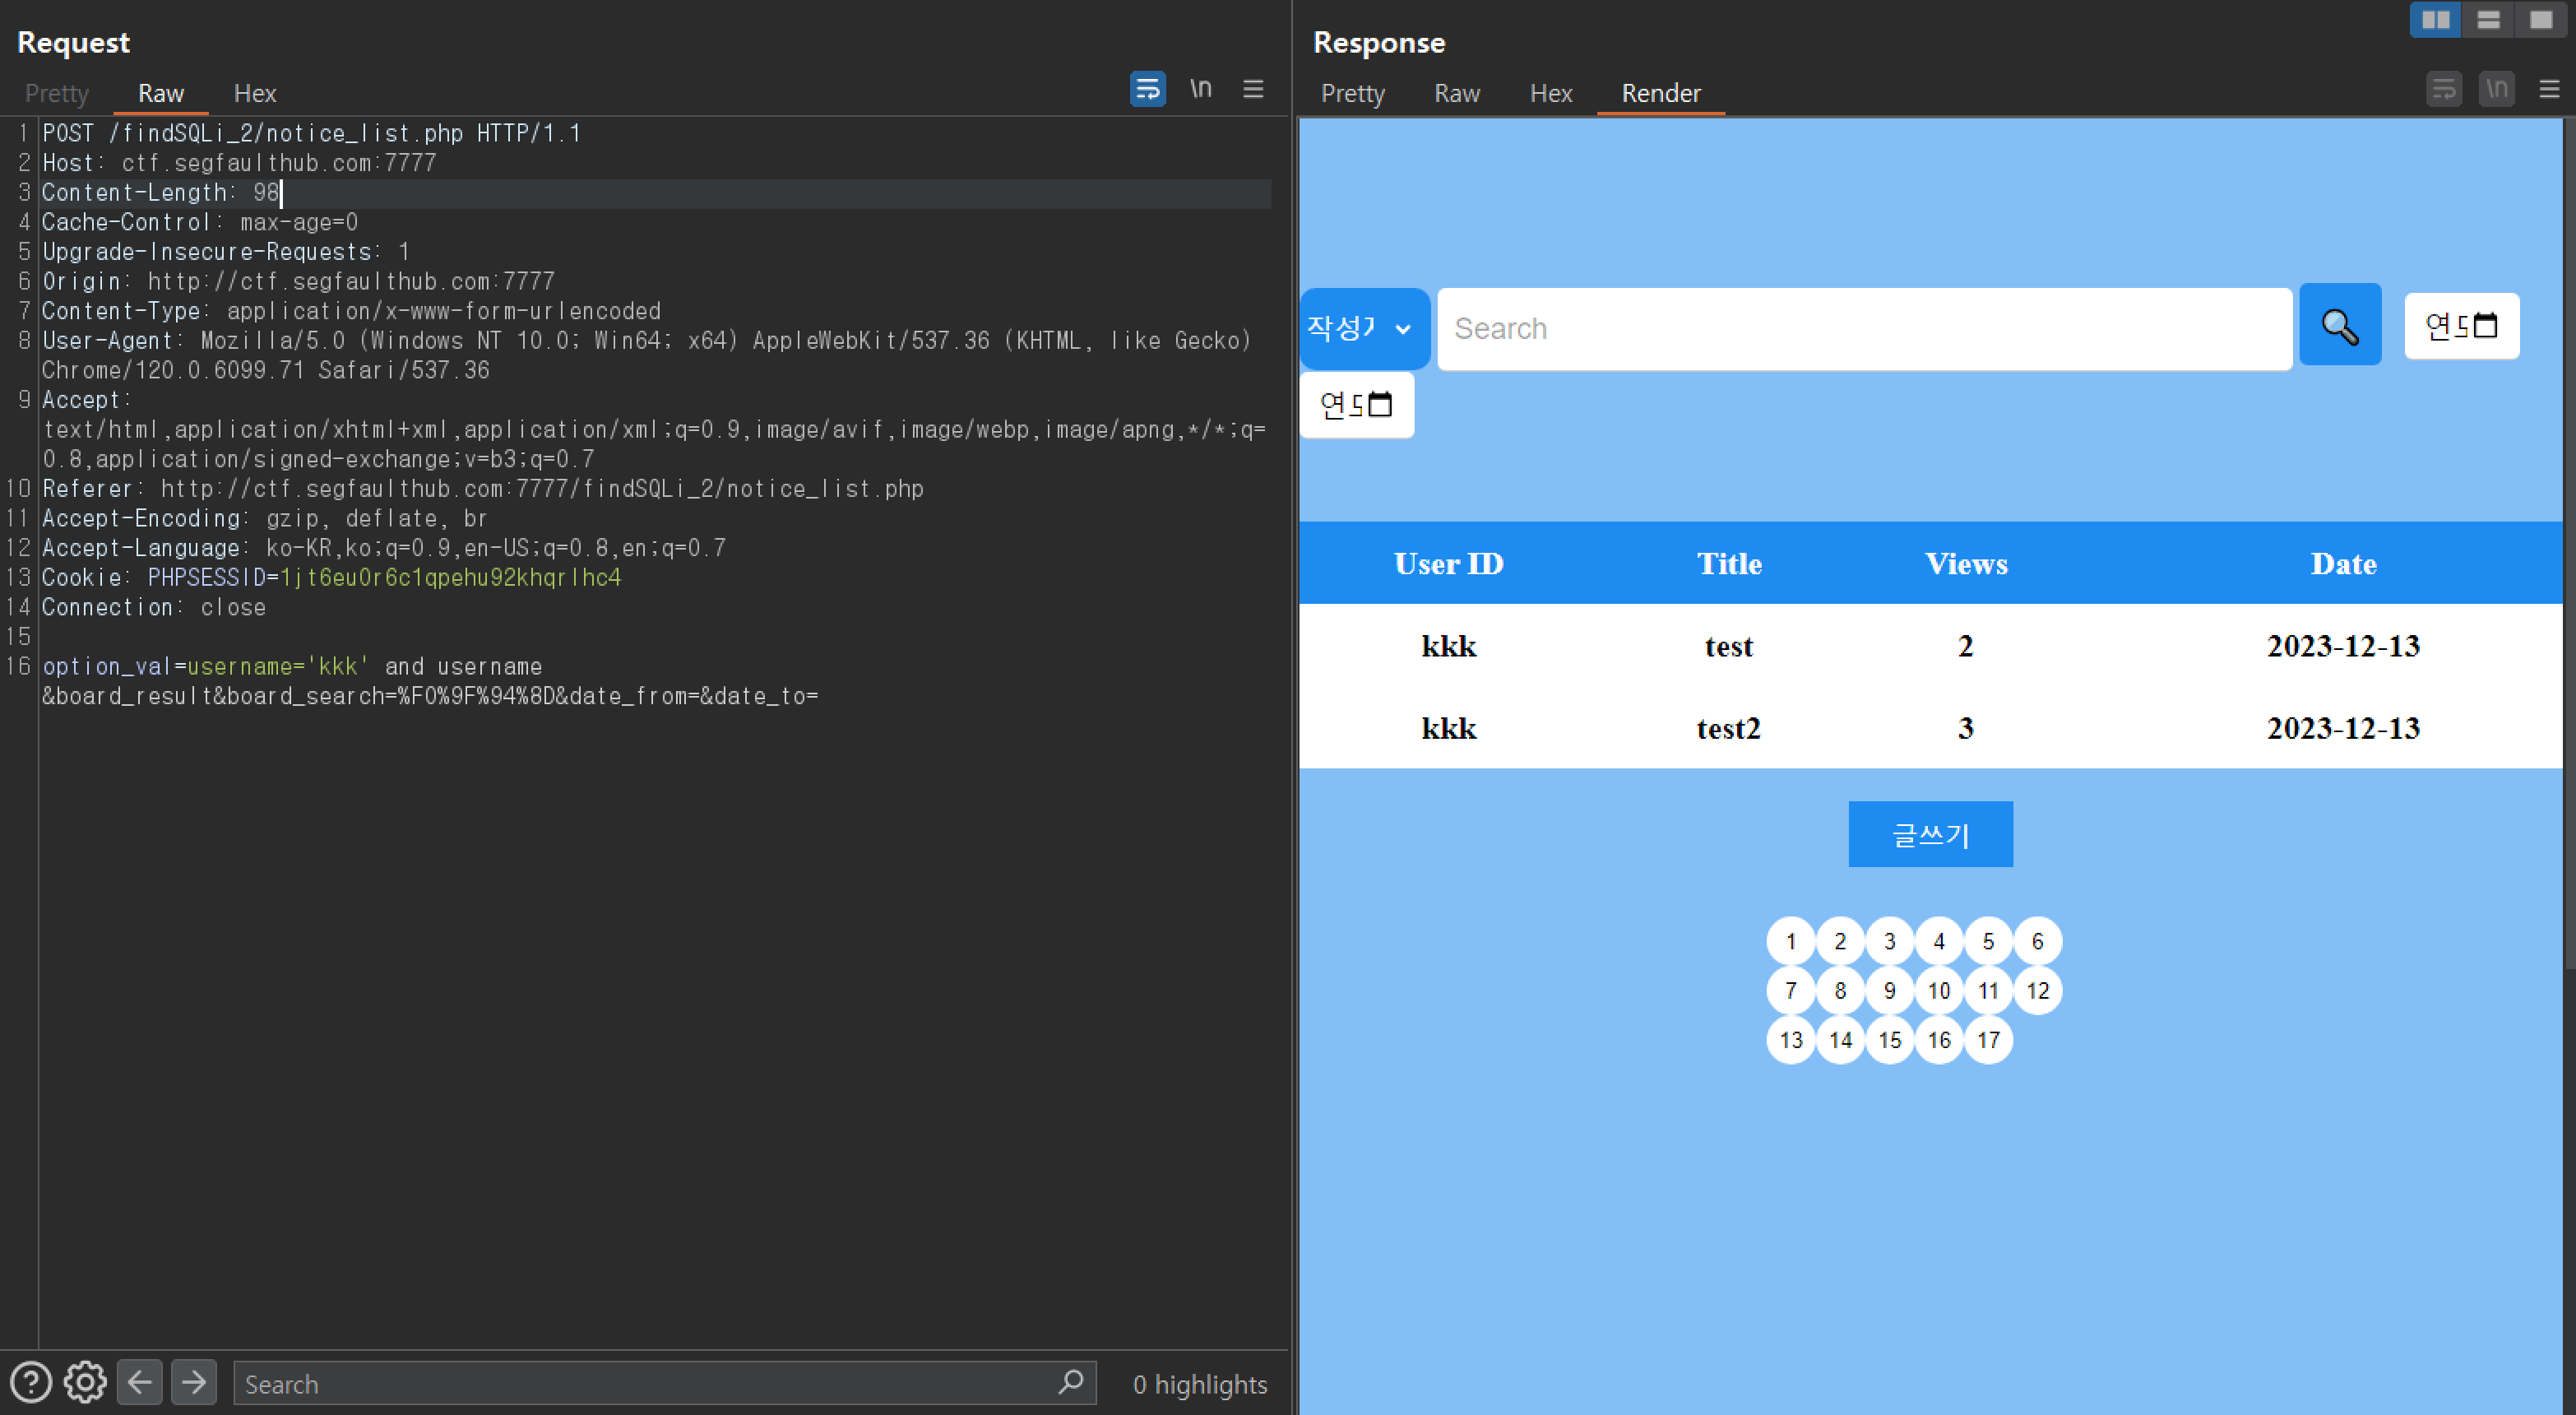Go to next search match arrow
Viewport: 2576px width, 1415px height.
(193, 1383)
